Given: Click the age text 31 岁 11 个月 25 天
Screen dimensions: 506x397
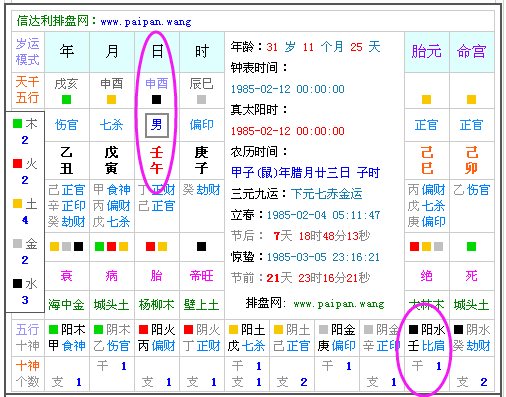Looking at the screenshot, I should coord(323,47).
